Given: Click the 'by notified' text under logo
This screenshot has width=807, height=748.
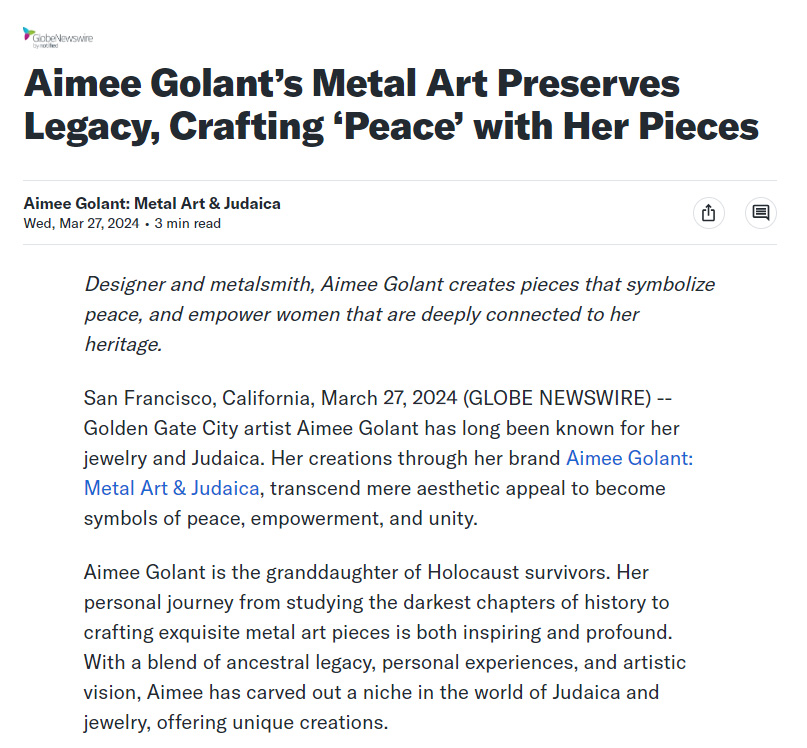Looking at the screenshot, I should point(49,46).
